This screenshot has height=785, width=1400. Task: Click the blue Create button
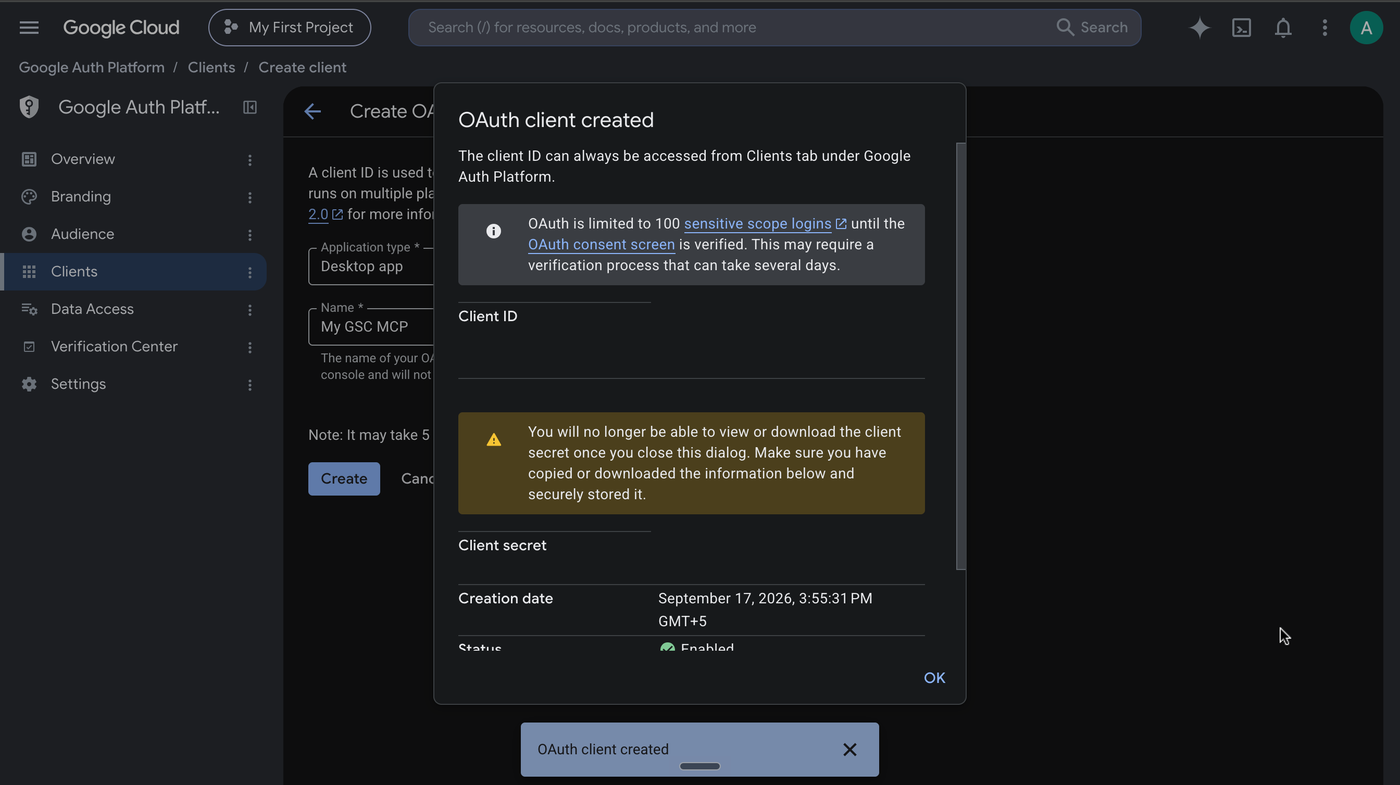[344, 479]
